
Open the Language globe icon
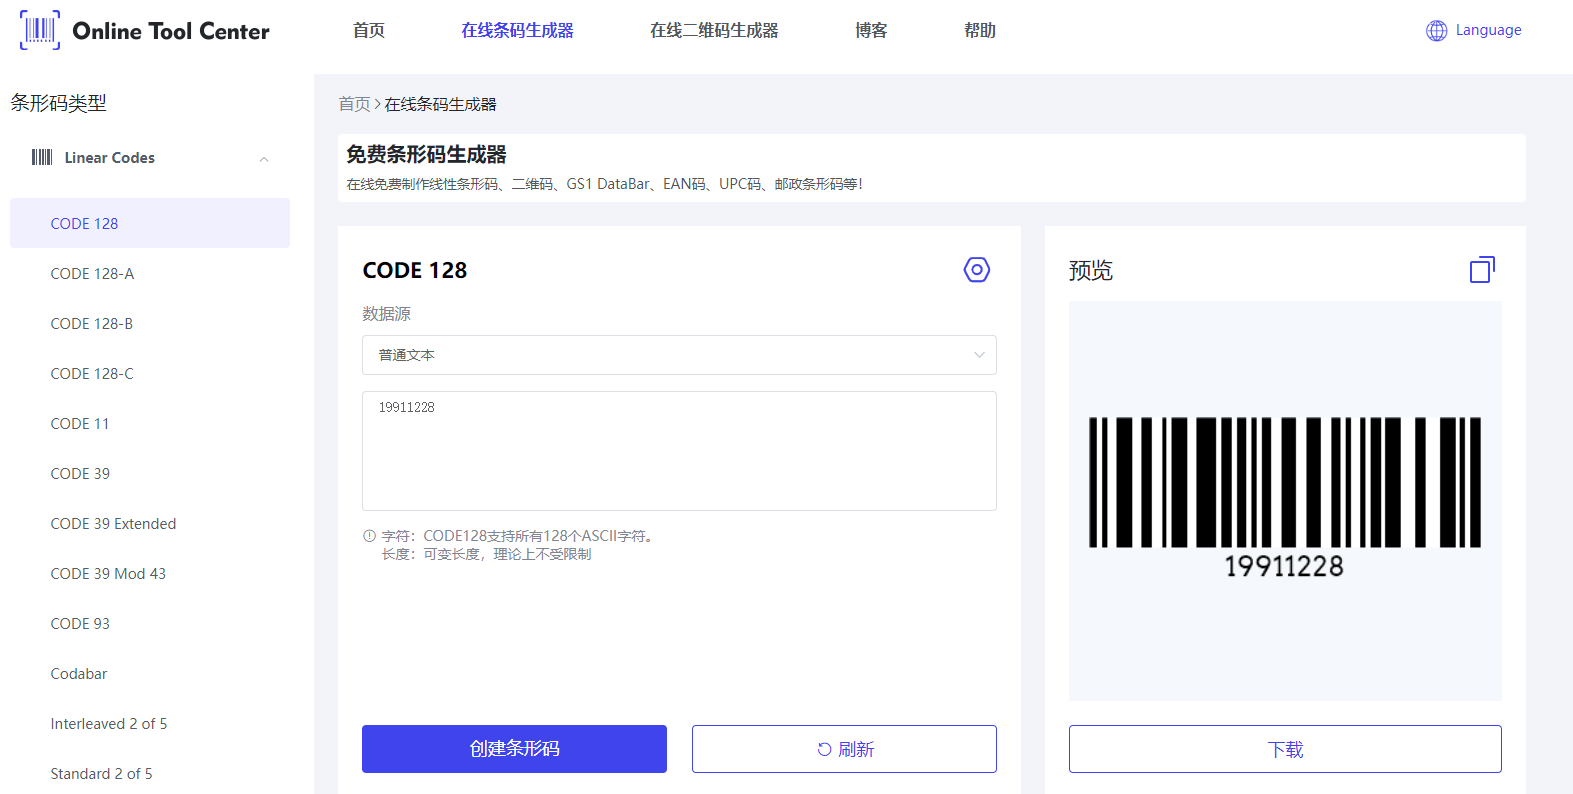coord(1436,31)
